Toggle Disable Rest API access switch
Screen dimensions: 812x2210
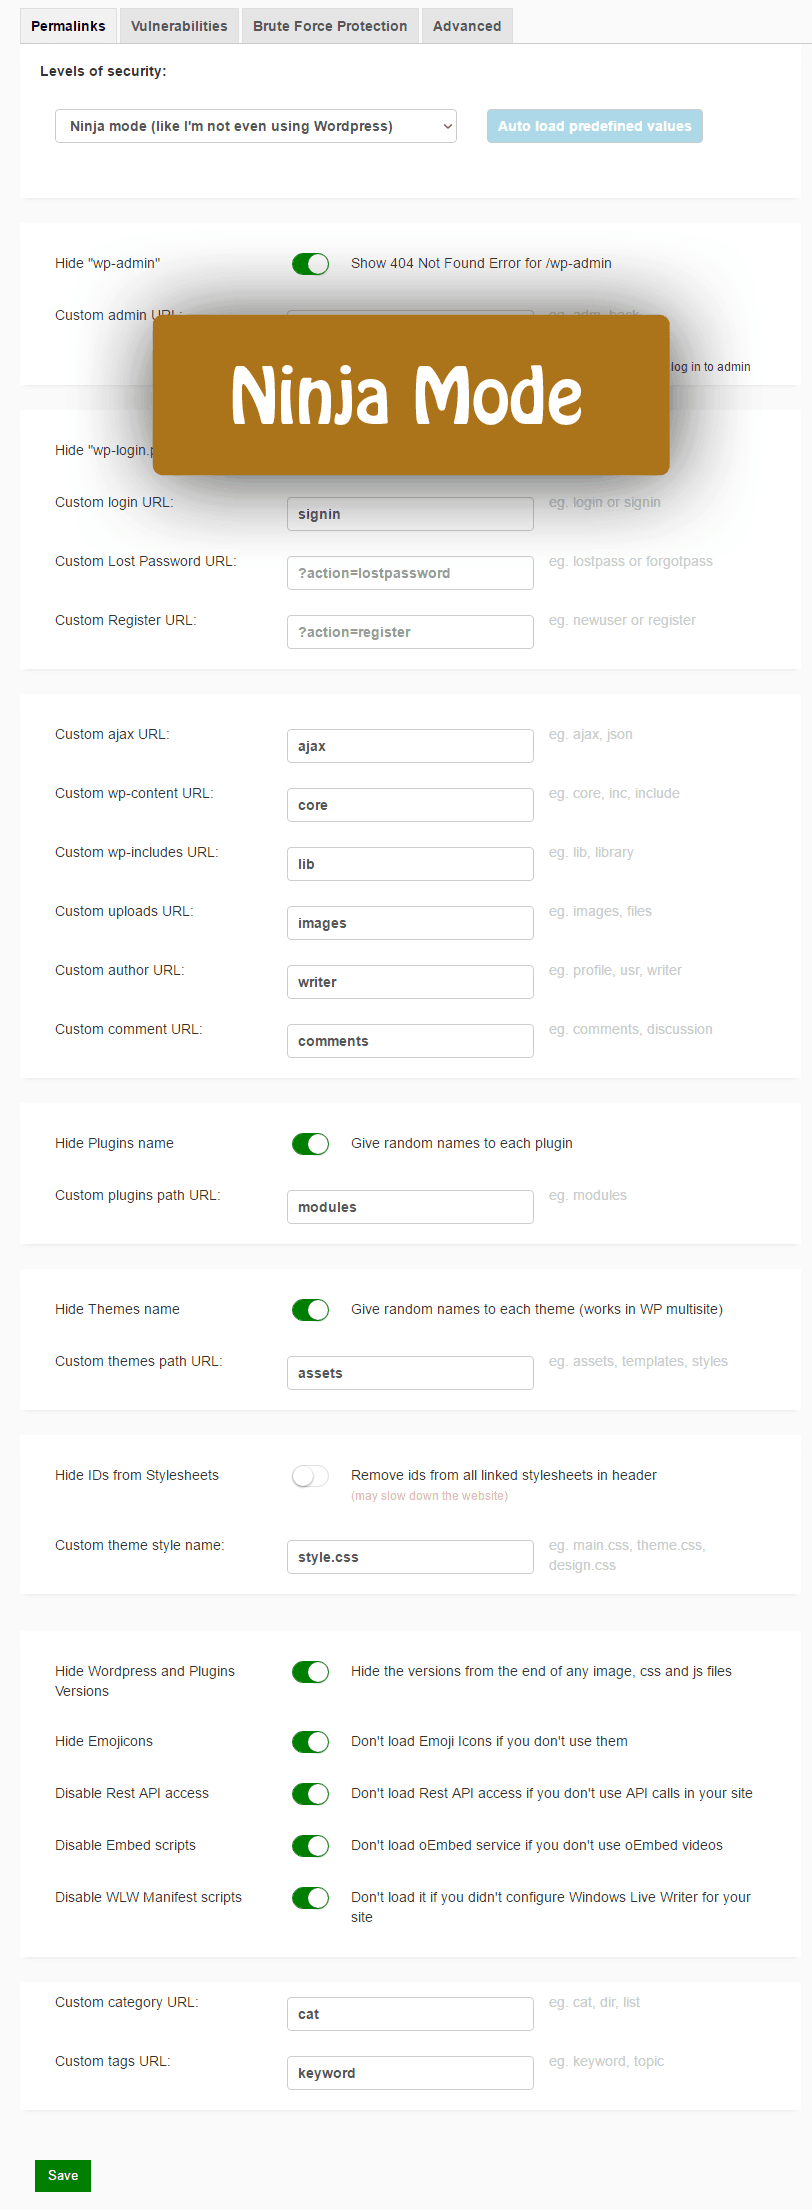[310, 1794]
